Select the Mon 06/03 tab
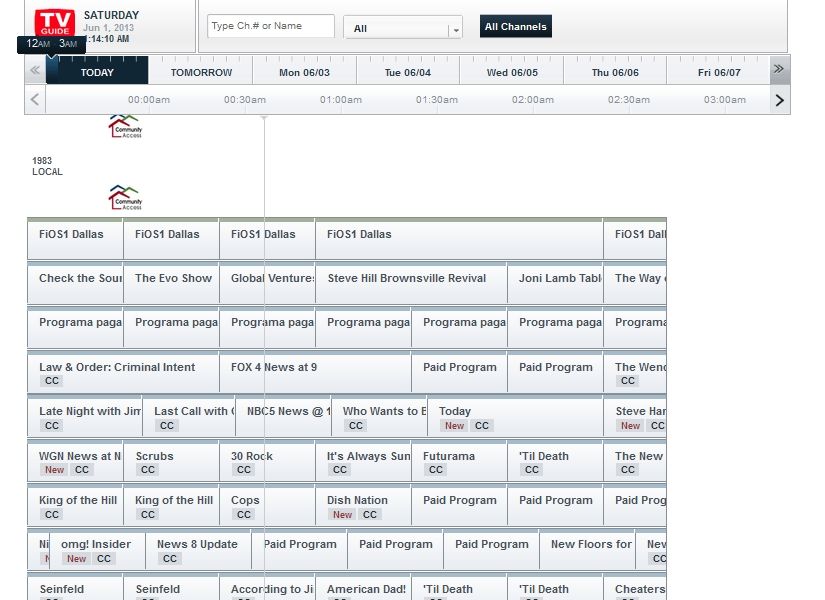This screenshot has height=600, width=825. click(304, 73)
